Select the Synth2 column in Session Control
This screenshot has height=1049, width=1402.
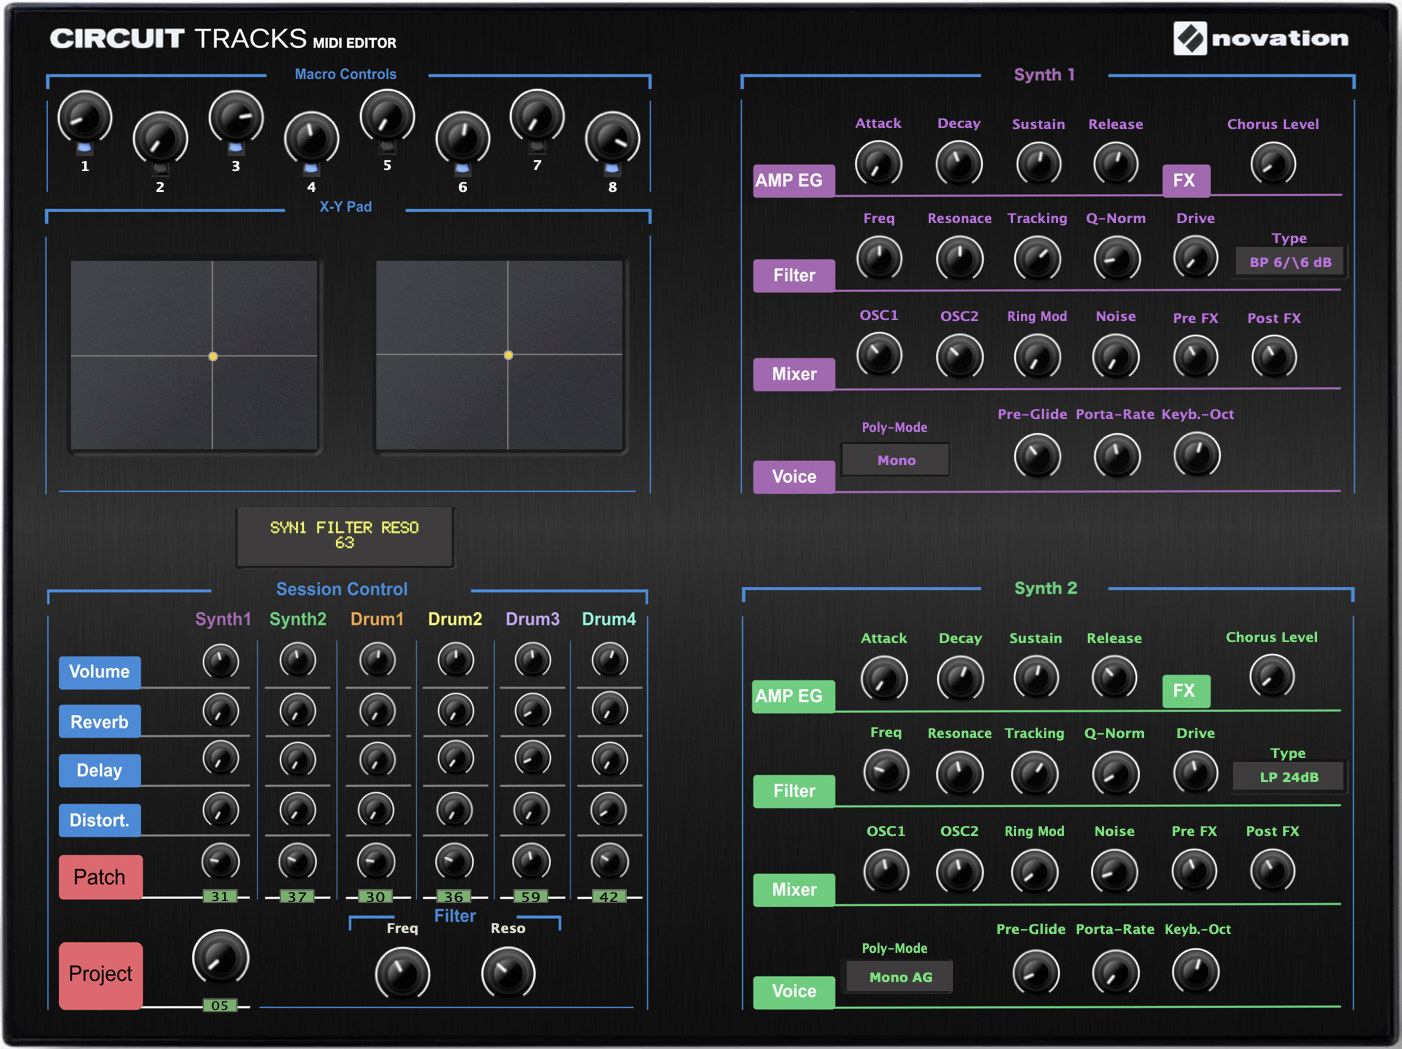pos(297,619)
